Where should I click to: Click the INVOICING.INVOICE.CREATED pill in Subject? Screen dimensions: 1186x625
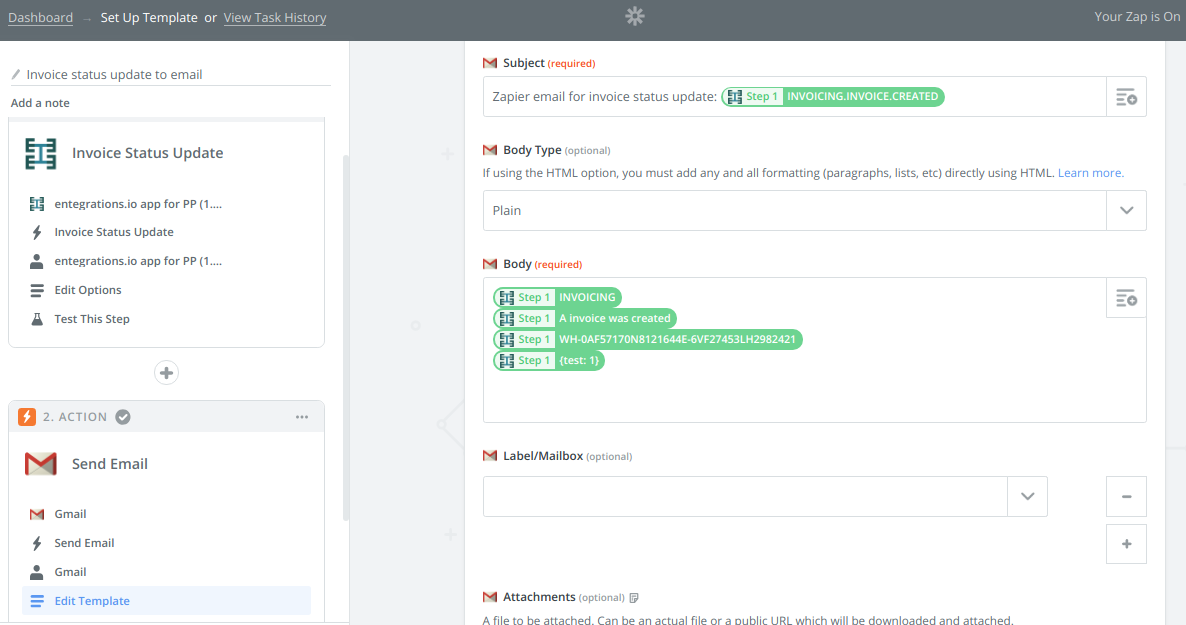coord(833,97)
